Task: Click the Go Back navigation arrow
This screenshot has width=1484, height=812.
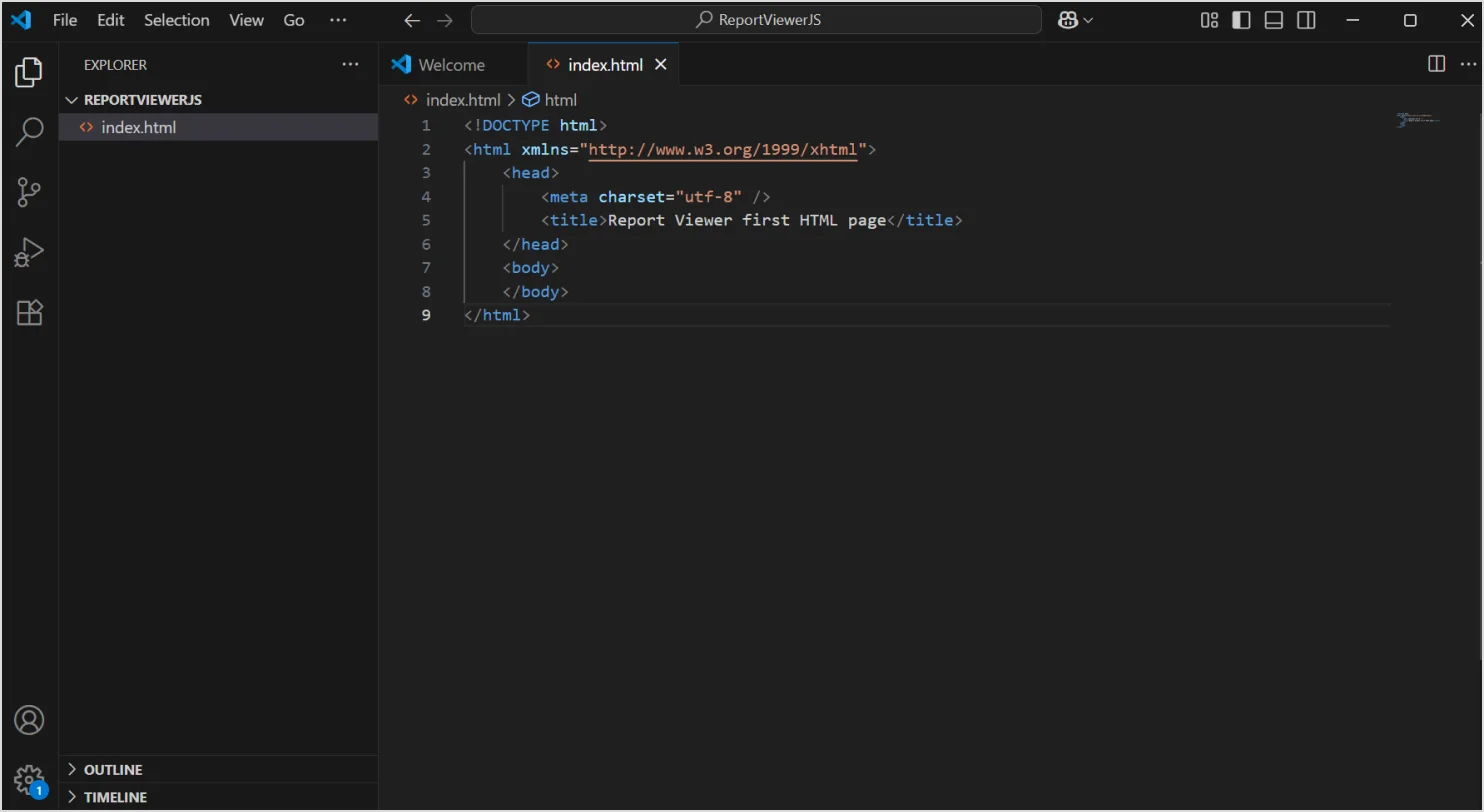Action: coord(411,20)
